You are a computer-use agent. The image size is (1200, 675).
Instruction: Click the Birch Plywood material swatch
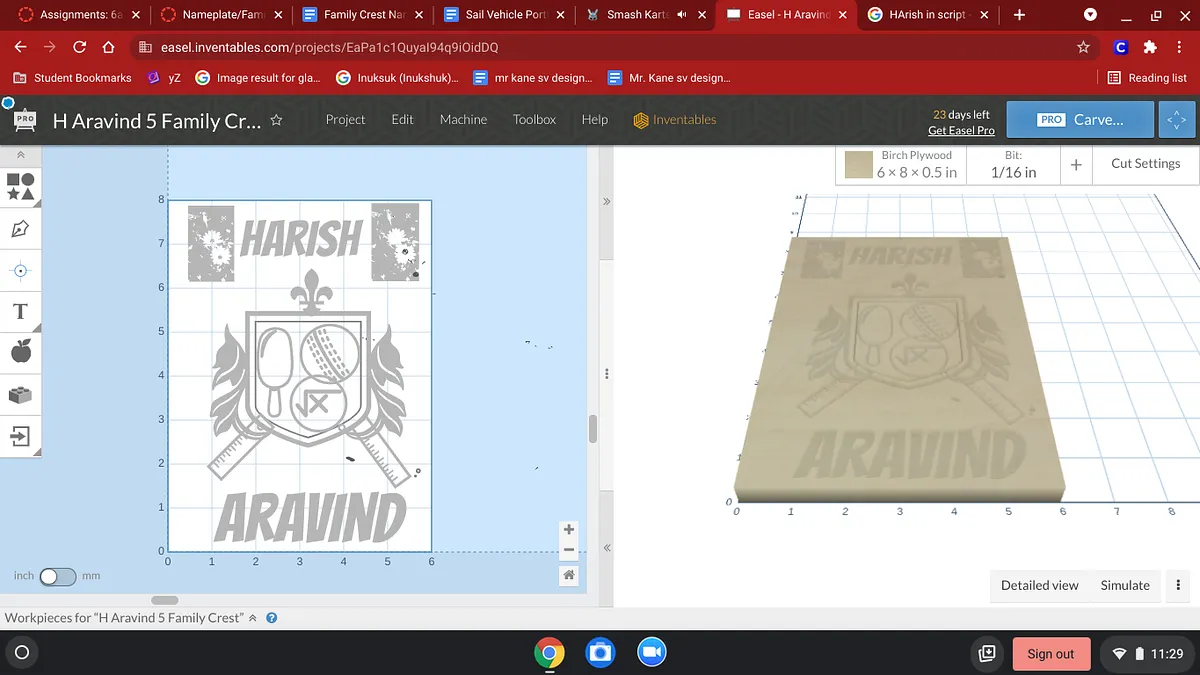coord(858,165)
